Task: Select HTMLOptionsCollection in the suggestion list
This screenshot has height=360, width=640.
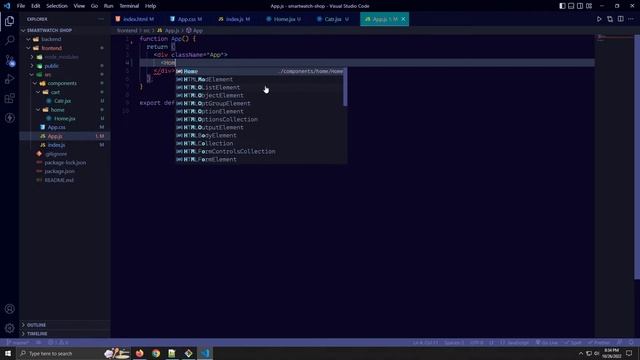Action: pos(260,120)
